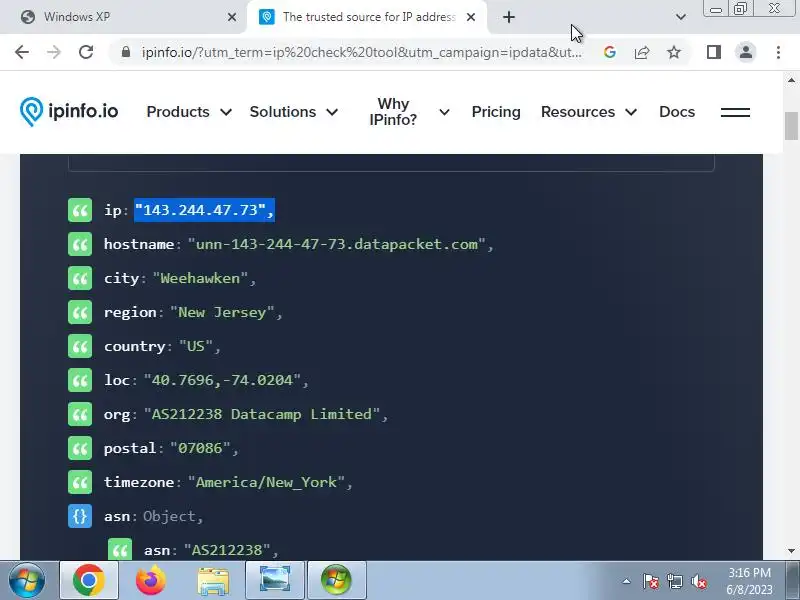This screenshot has width=800, height=600.
Task: Open File Explorer from taskbar
Action: pos(213,581)
